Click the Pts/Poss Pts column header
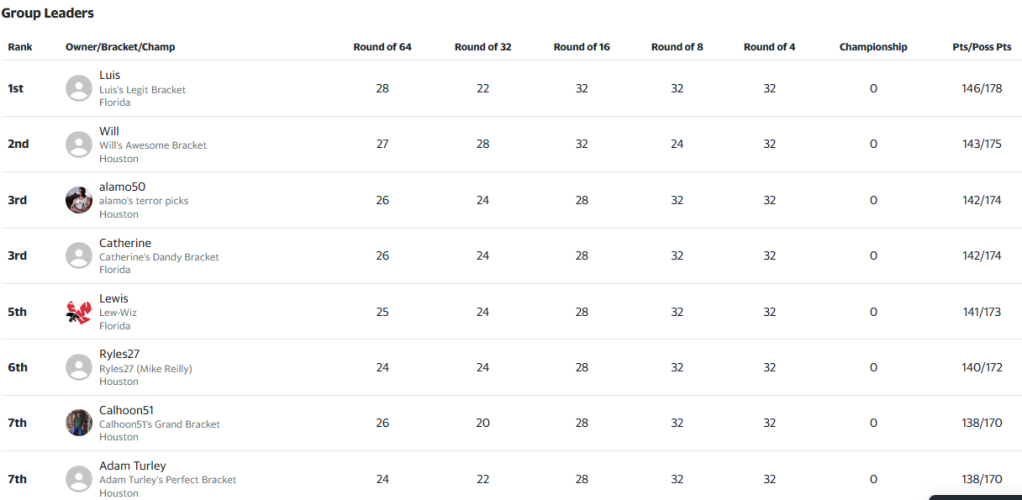 [x=982, y=47]
